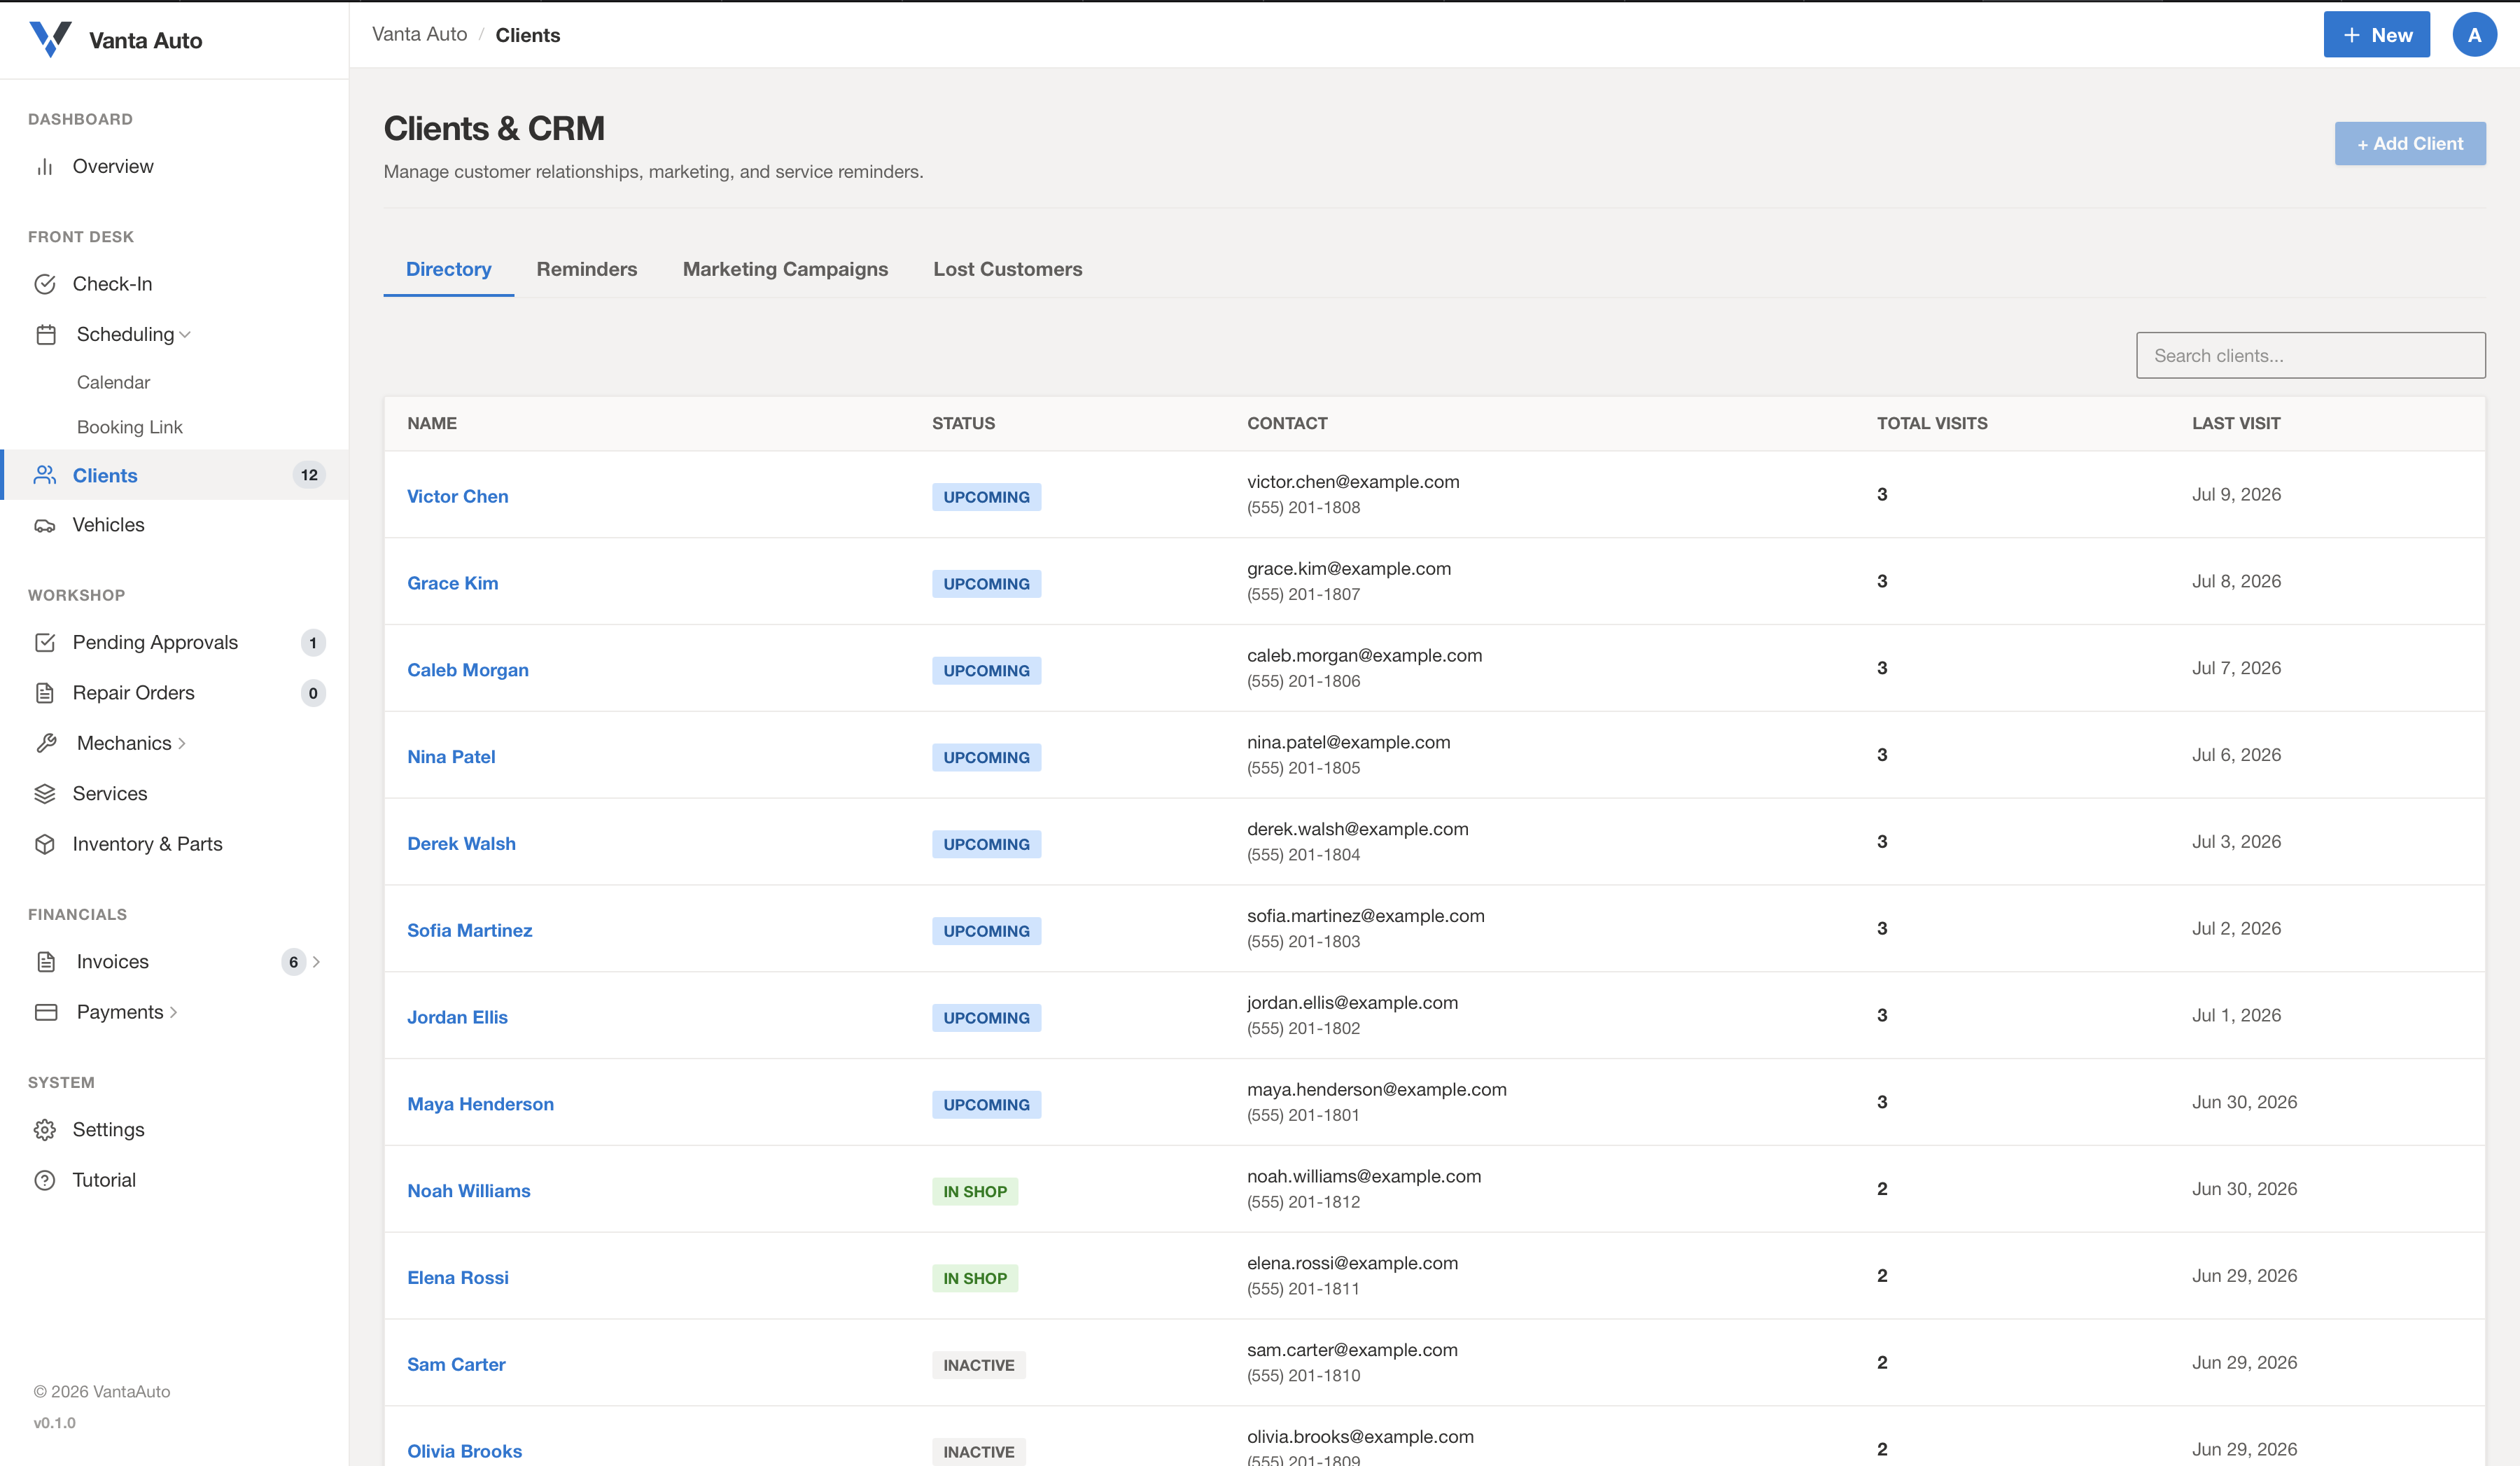Open Calendar in the sidebar
The image size is (2520, 1466).
pyautogui.click(x=113, y=382)
